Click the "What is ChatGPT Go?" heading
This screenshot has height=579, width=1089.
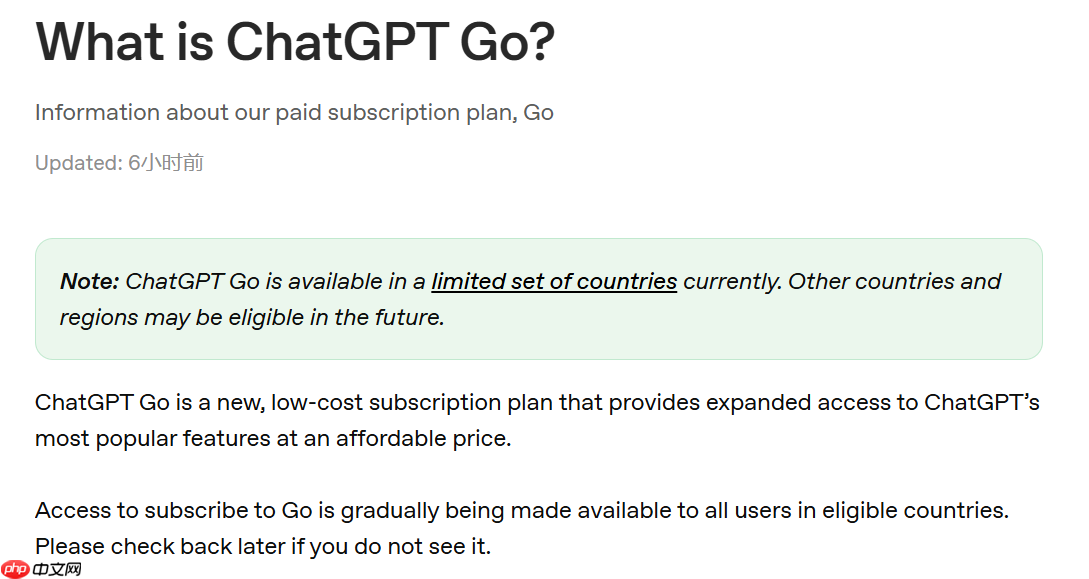[x=294, y=42]
